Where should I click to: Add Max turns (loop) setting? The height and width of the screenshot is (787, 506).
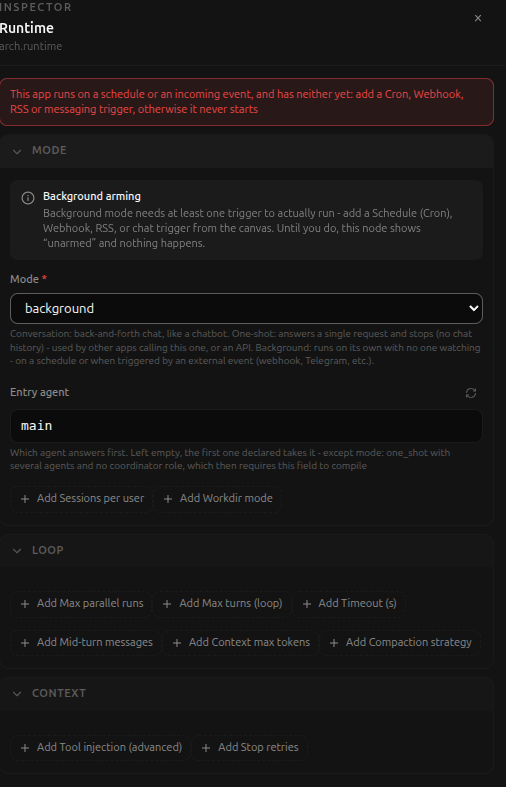tap(222, 603)
